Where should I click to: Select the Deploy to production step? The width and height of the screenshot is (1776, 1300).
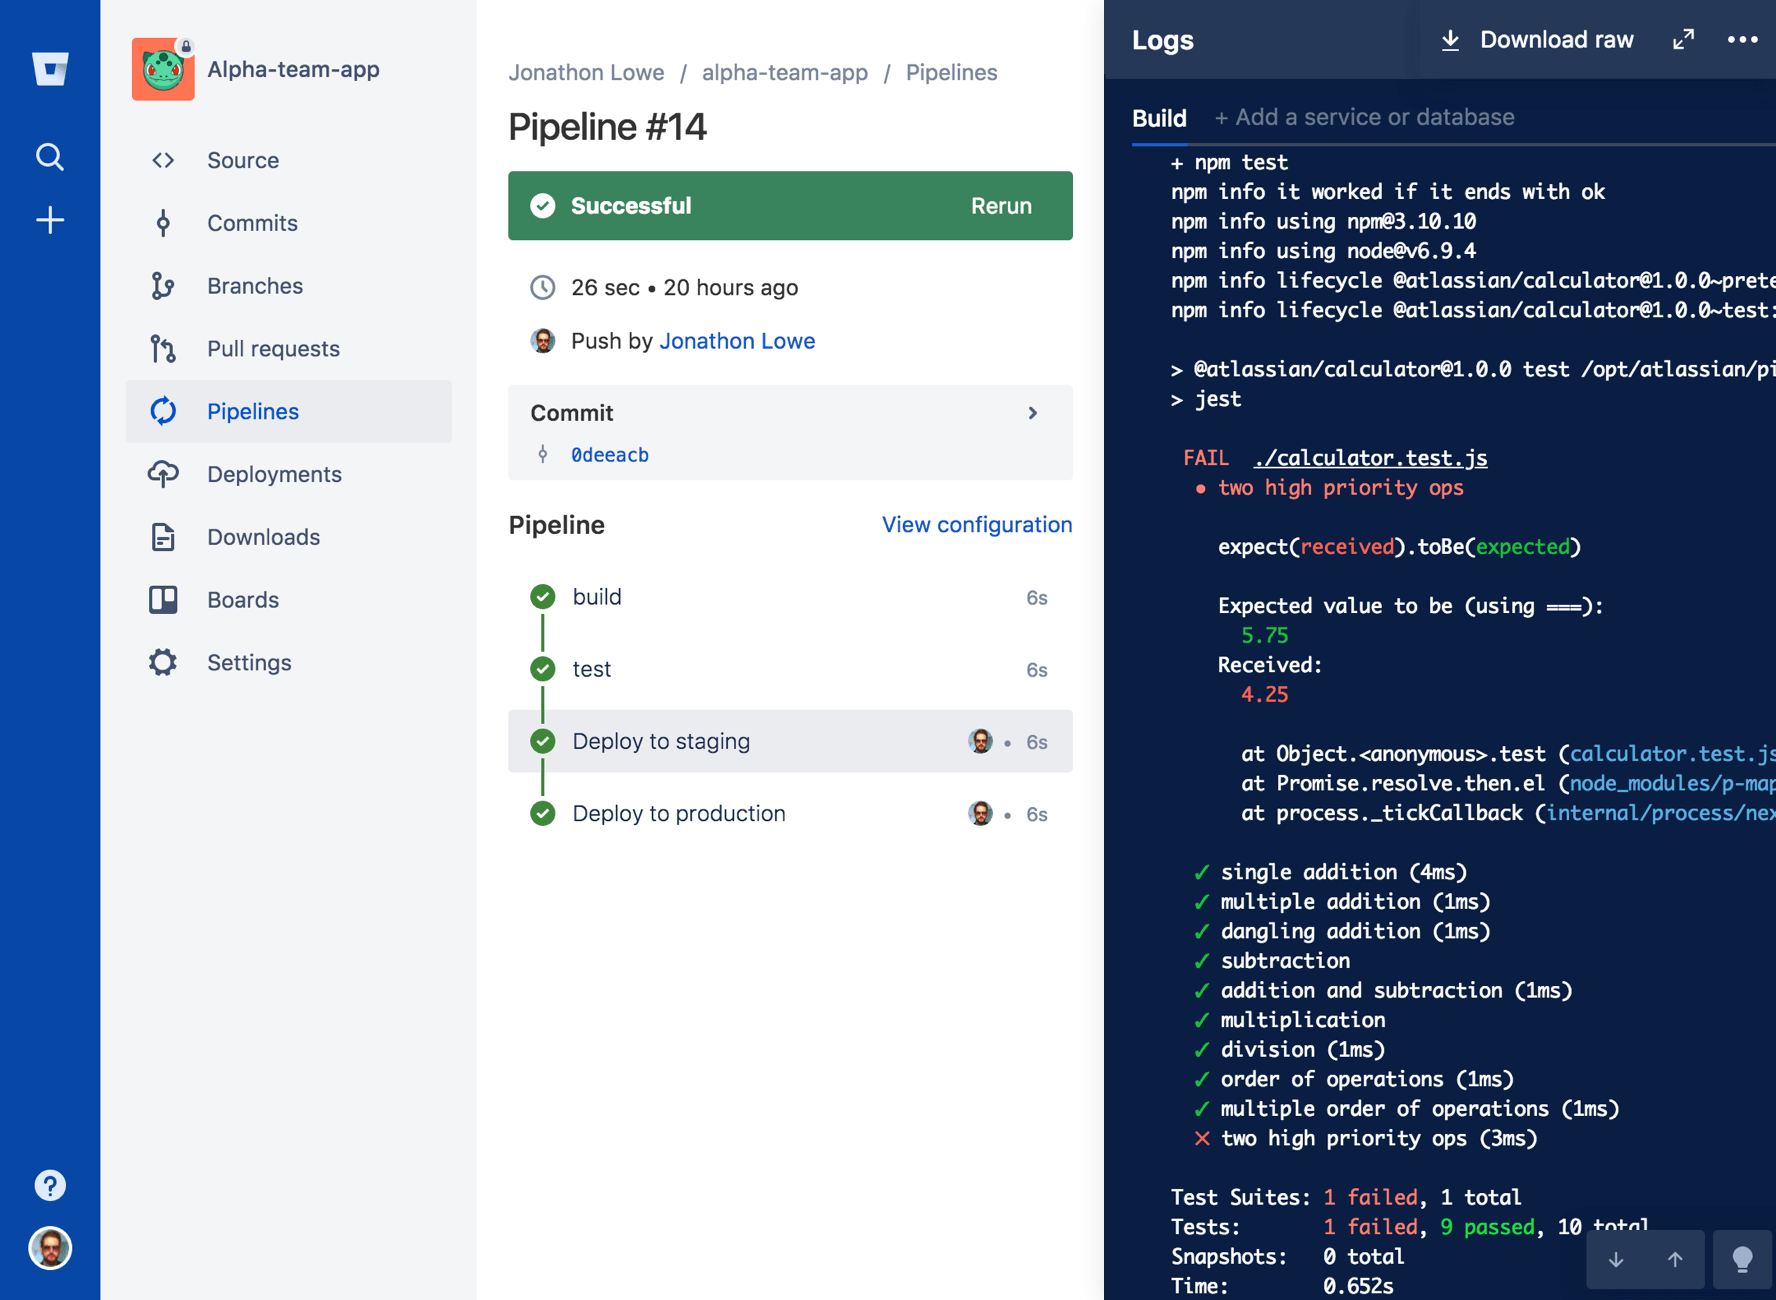pos(790,814)
